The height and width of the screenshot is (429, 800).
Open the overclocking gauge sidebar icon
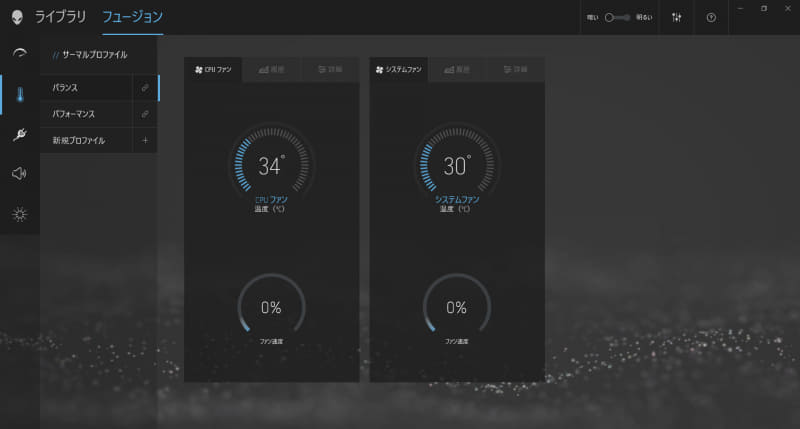[x=19, y=54]
